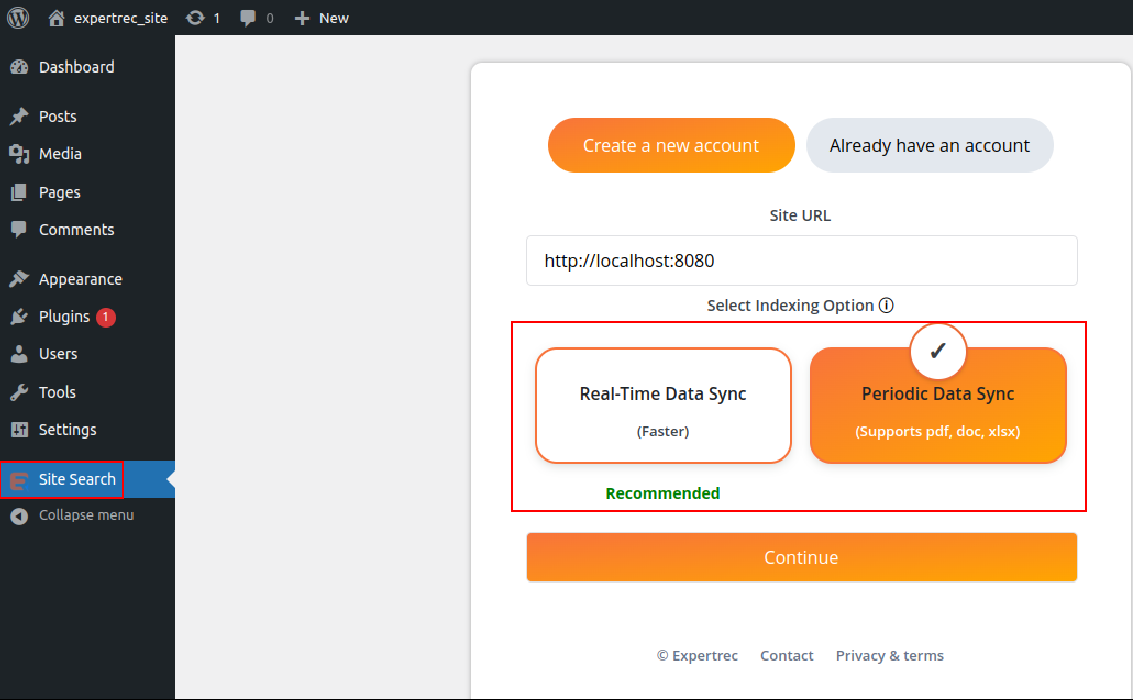Click the plus New content button
Viewport: 1133px width, 700px height.
coord(321,18)
